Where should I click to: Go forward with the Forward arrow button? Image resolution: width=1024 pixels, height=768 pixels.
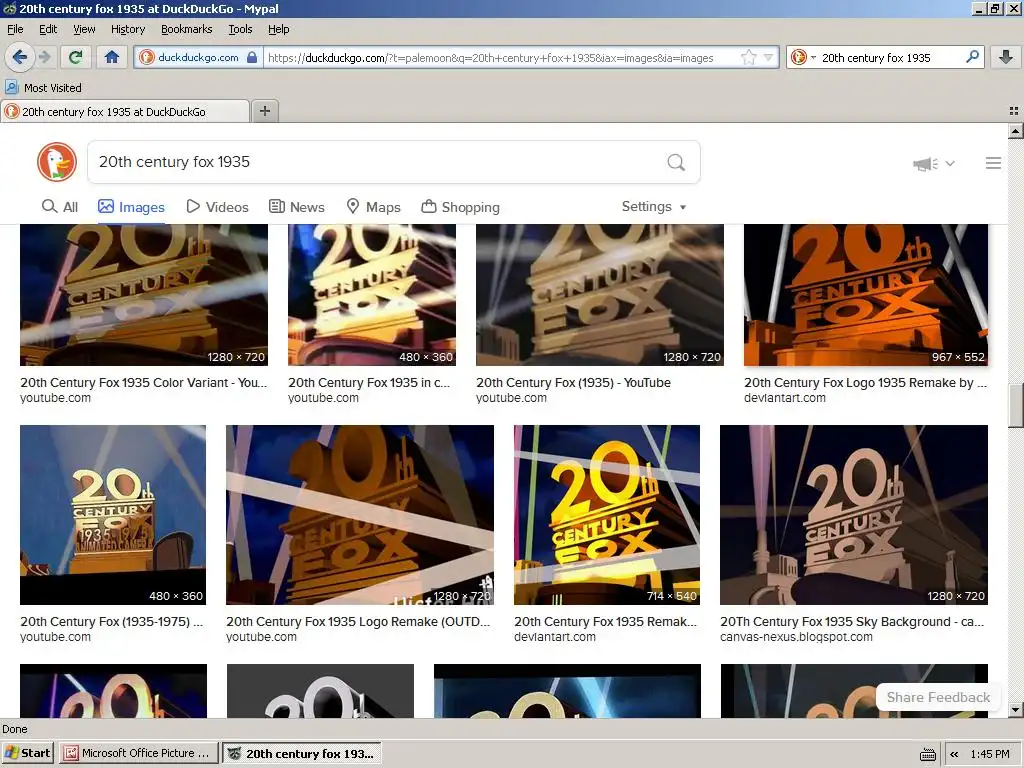click(45, 57)
